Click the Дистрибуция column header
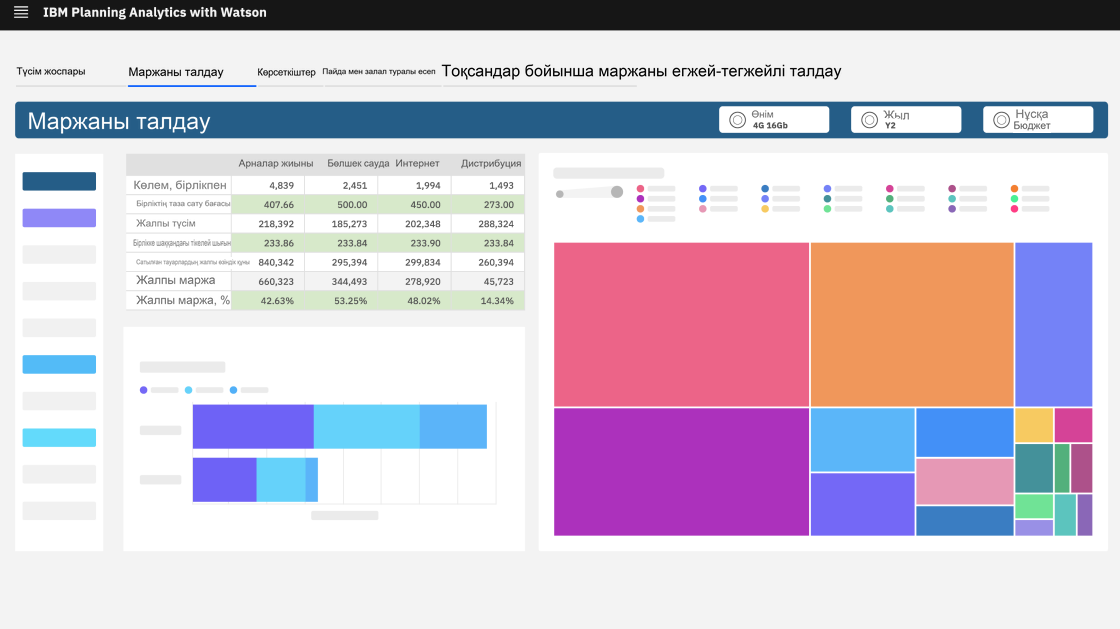1120x629 pixels. point(491,163)
